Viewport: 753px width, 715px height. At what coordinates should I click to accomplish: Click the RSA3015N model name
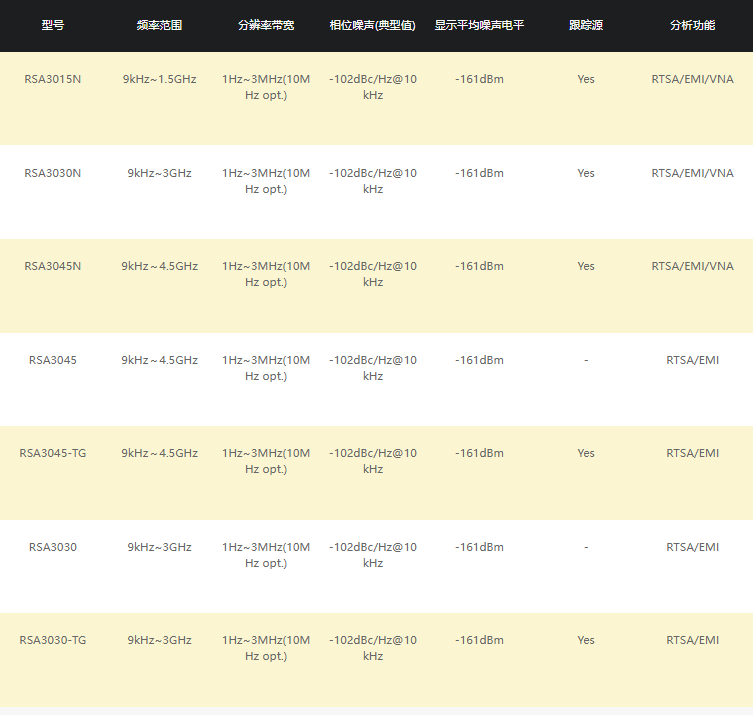pyautogui.click(x=53, y=79)
